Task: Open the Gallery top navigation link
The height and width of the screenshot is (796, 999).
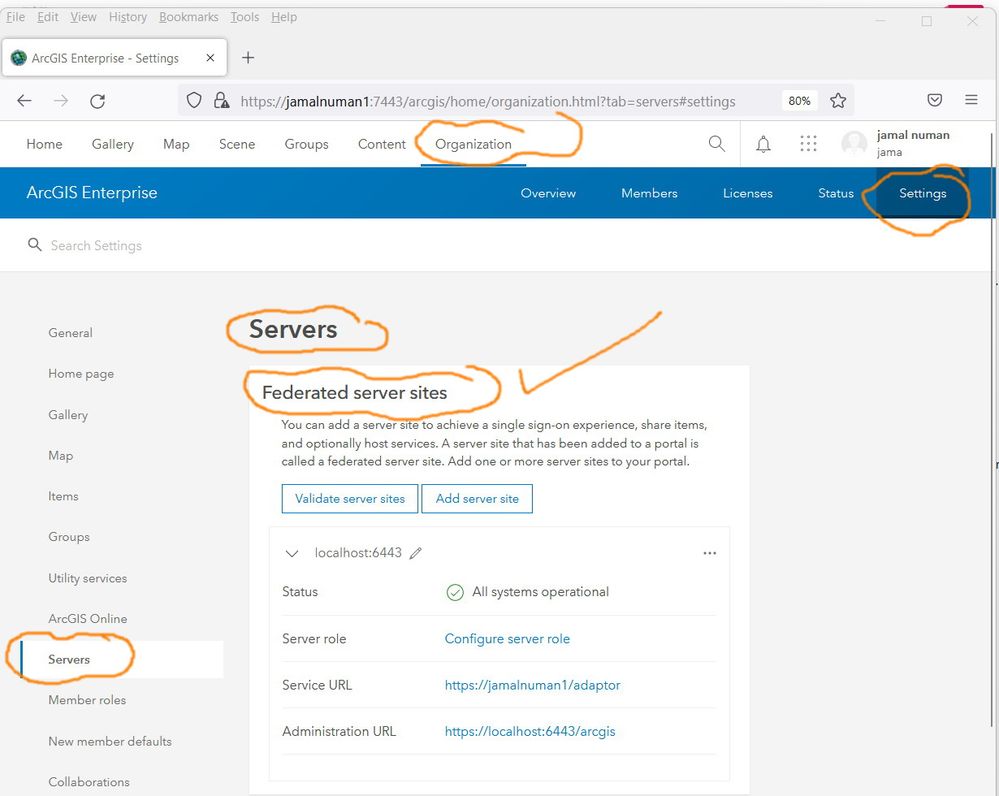Action: tap(113, 144)
